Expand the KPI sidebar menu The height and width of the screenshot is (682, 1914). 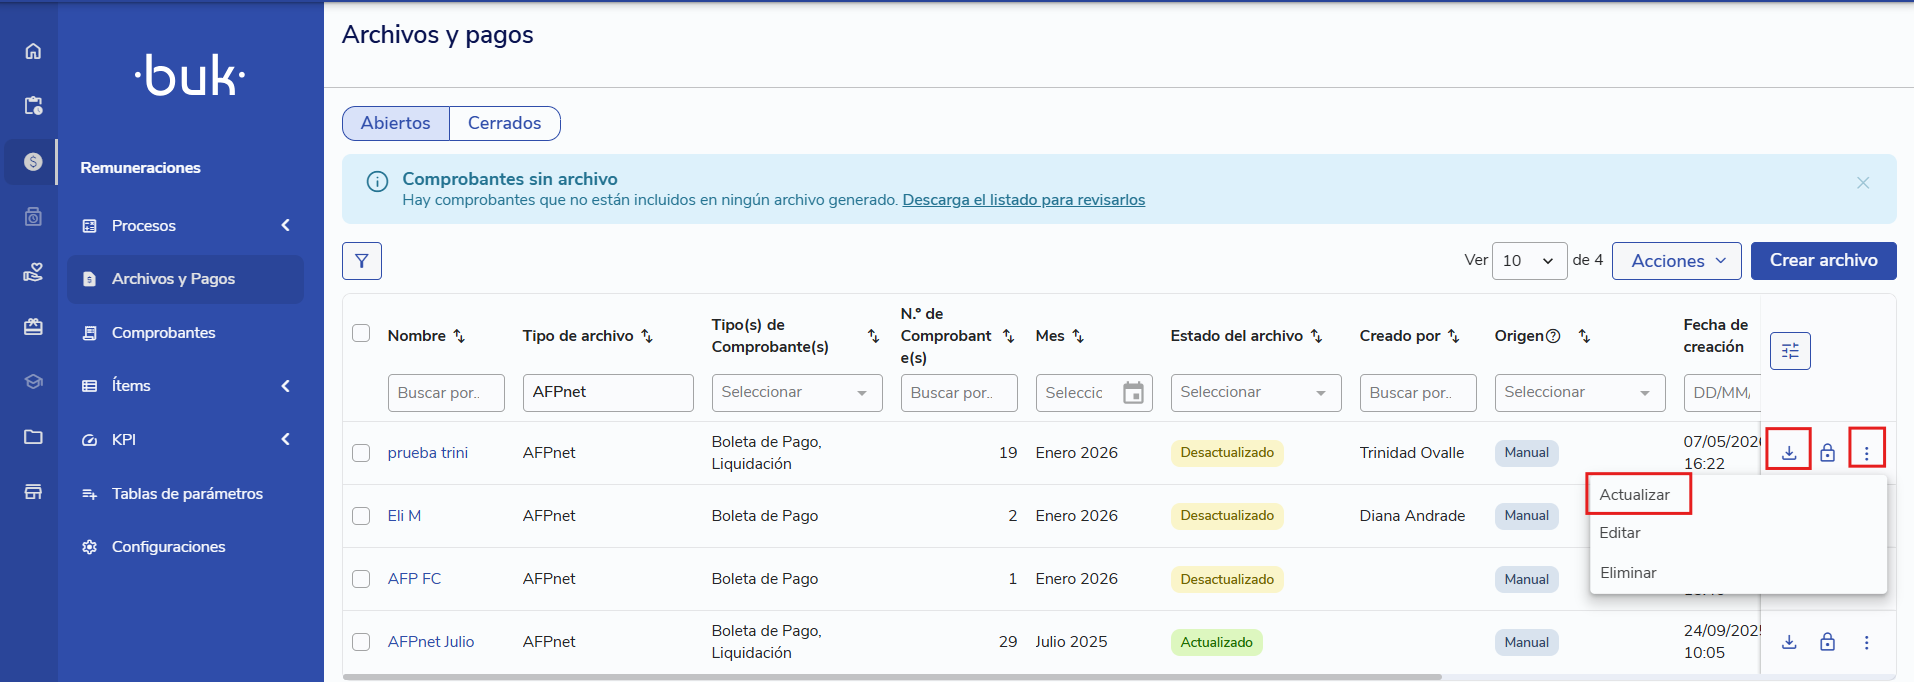click(186, 440)
